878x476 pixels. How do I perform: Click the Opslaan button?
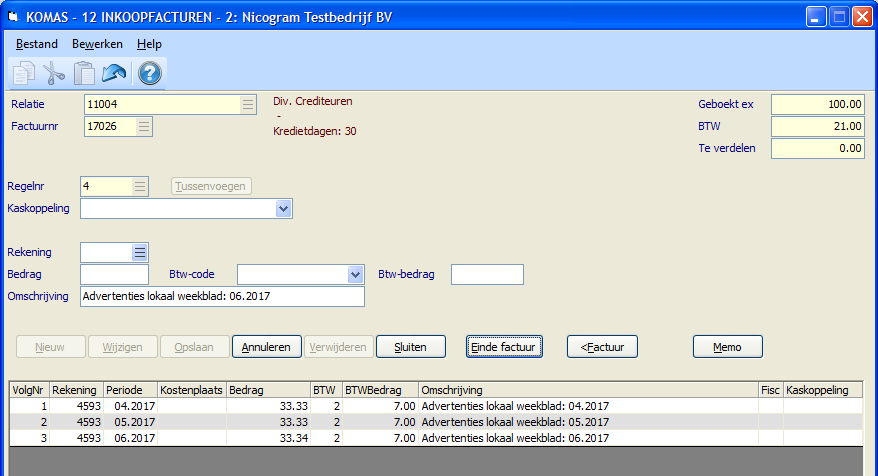194,347
